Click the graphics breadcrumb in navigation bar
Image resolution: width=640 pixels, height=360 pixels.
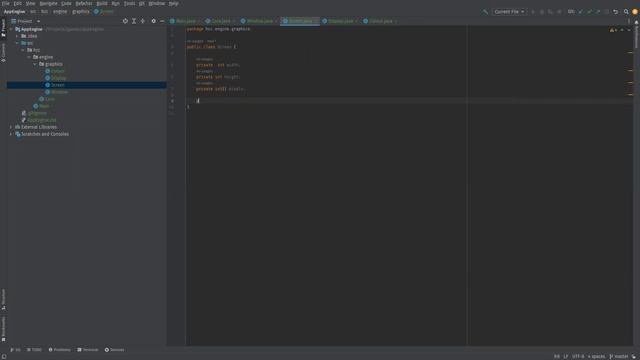point(81,12)
